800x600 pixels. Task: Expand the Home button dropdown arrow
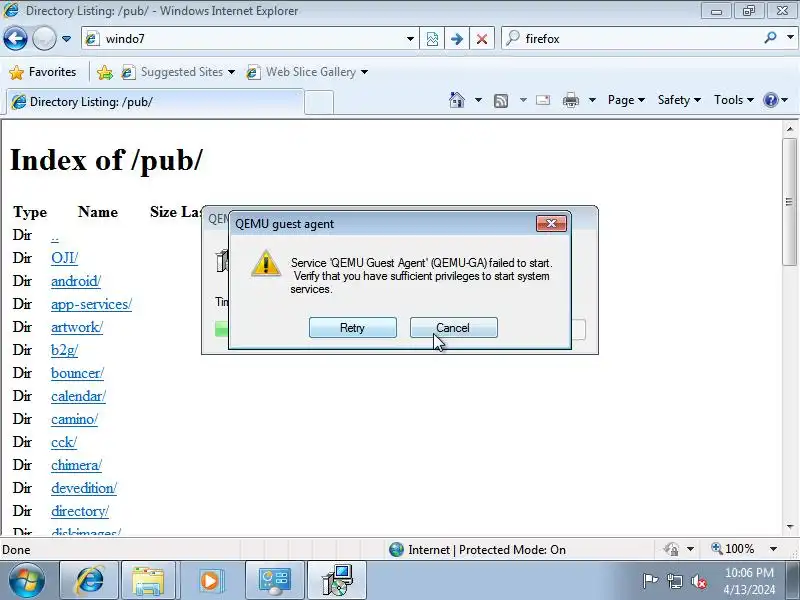pos(478,100)
